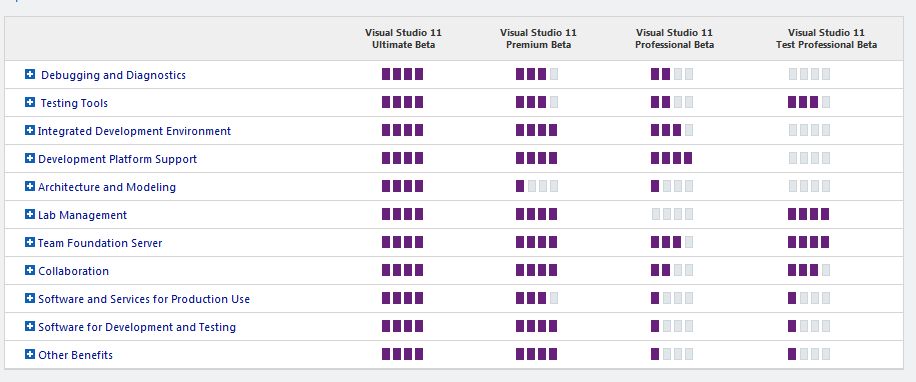This screenshot has width=916, height=382.
Task: Click Test Professional bars for Team Foundation Server
Action: [x=809, y=242]
